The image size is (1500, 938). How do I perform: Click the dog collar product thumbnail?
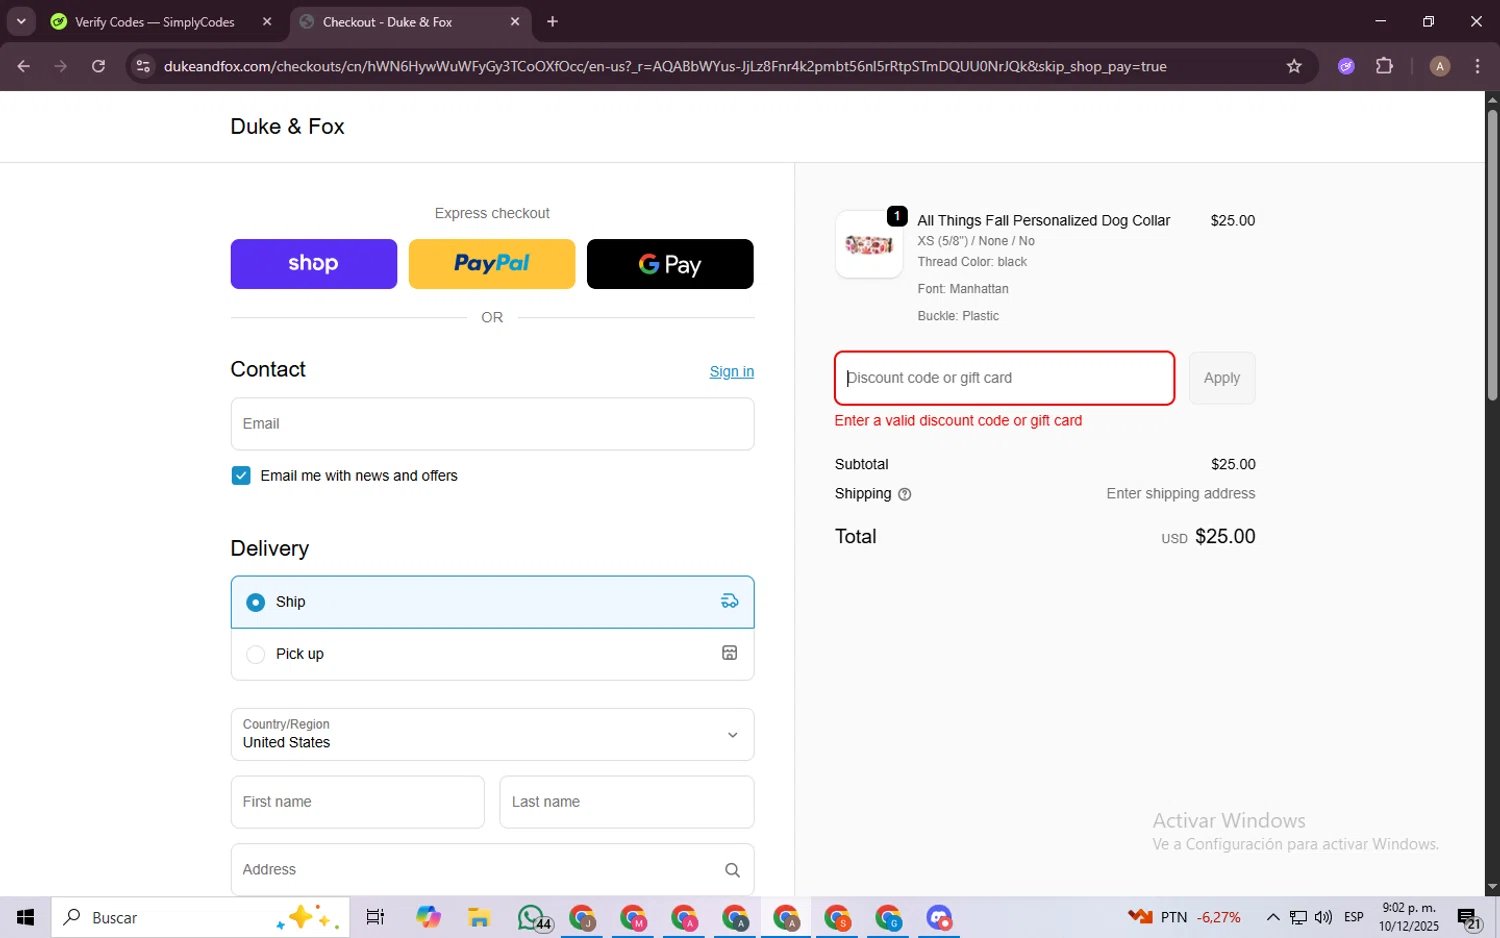pos(868,244)
